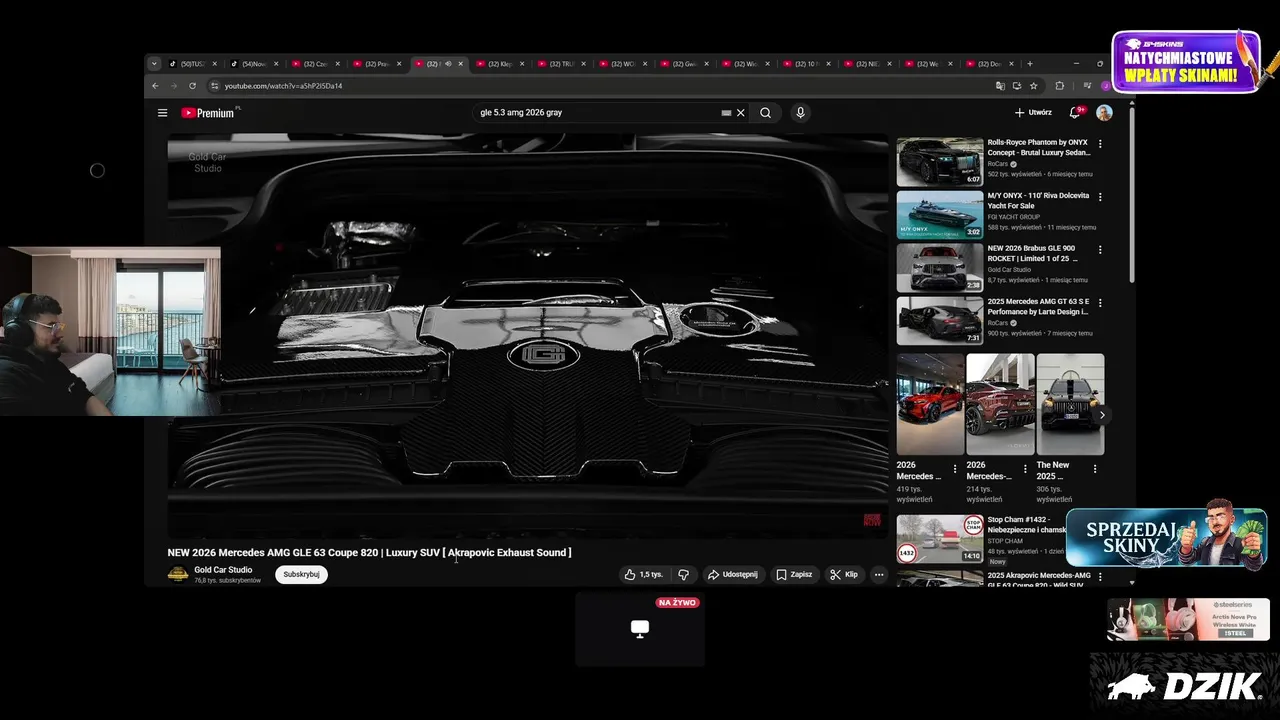Open options menu for Stop Cham #1432 video
The image size is (1280, 720).
[1100, 521]
